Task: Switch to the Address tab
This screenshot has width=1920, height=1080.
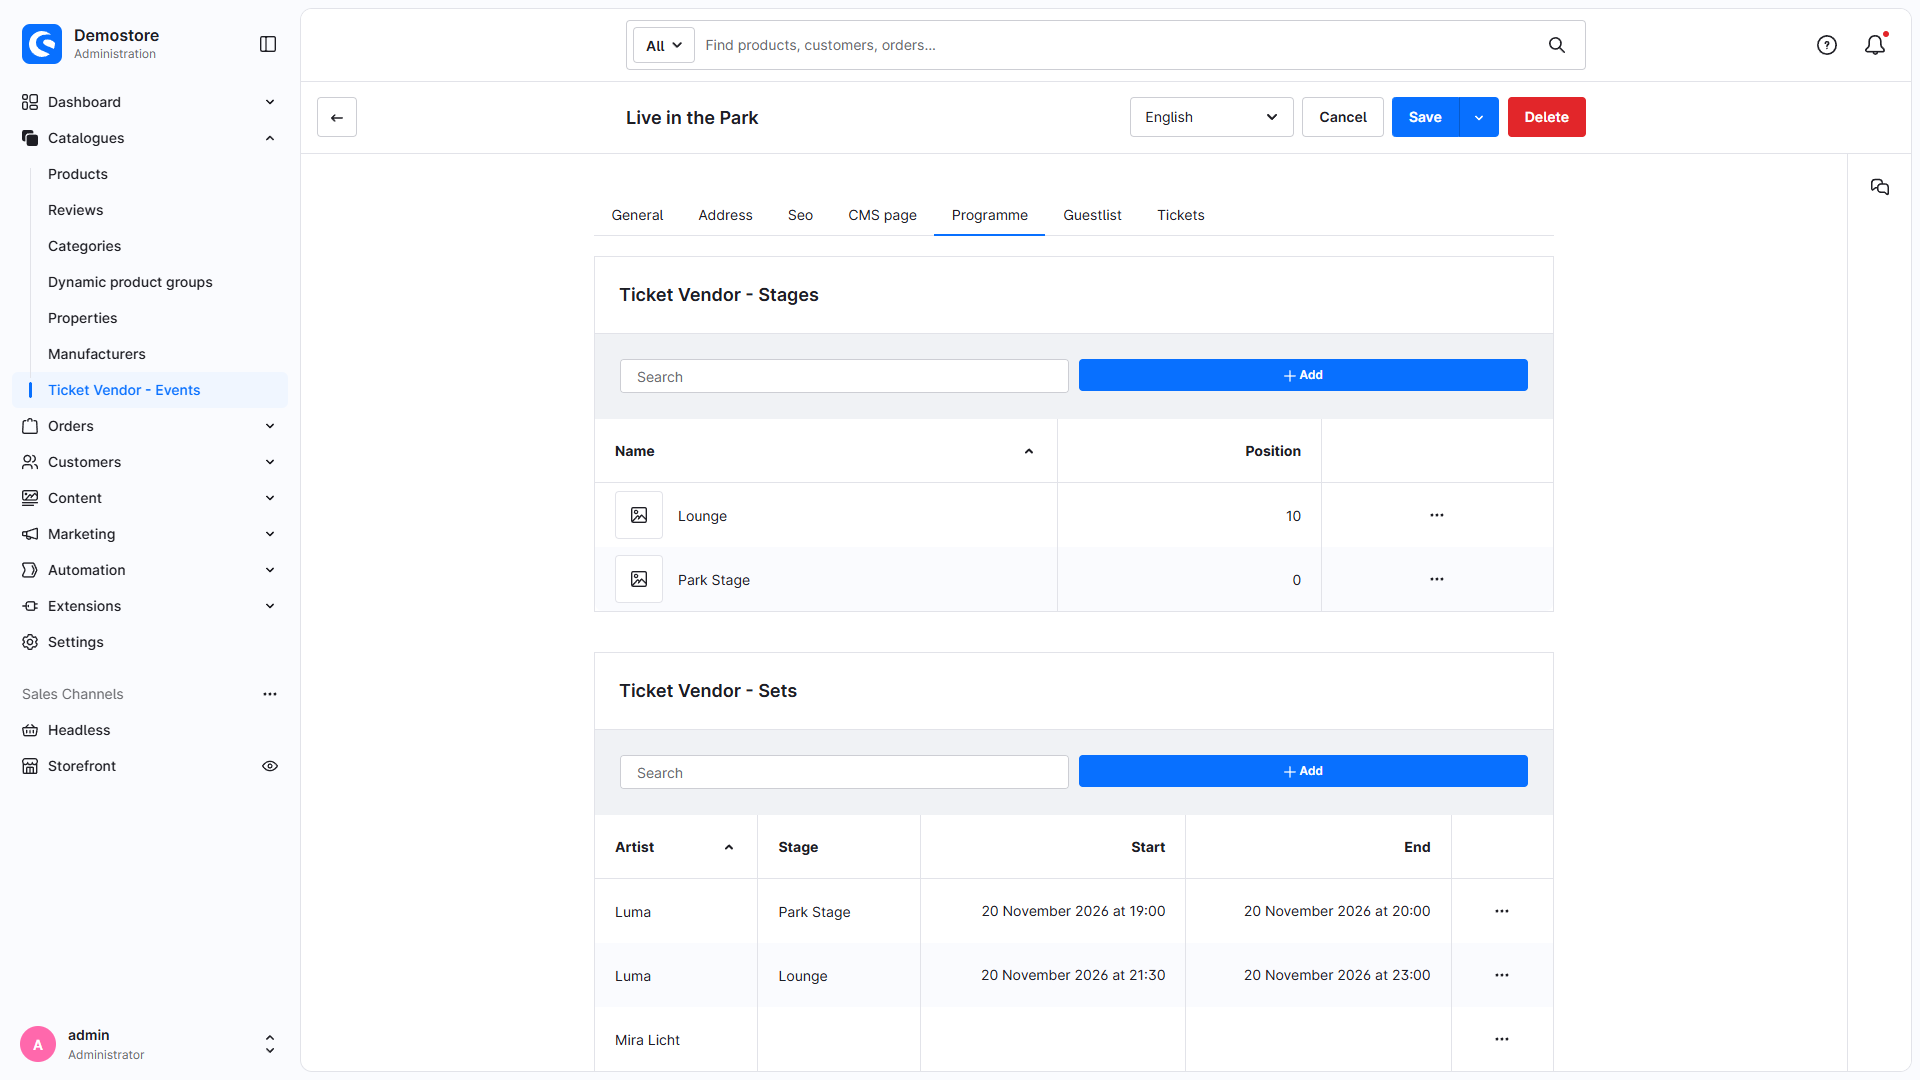Action: [x=725, y=215]
